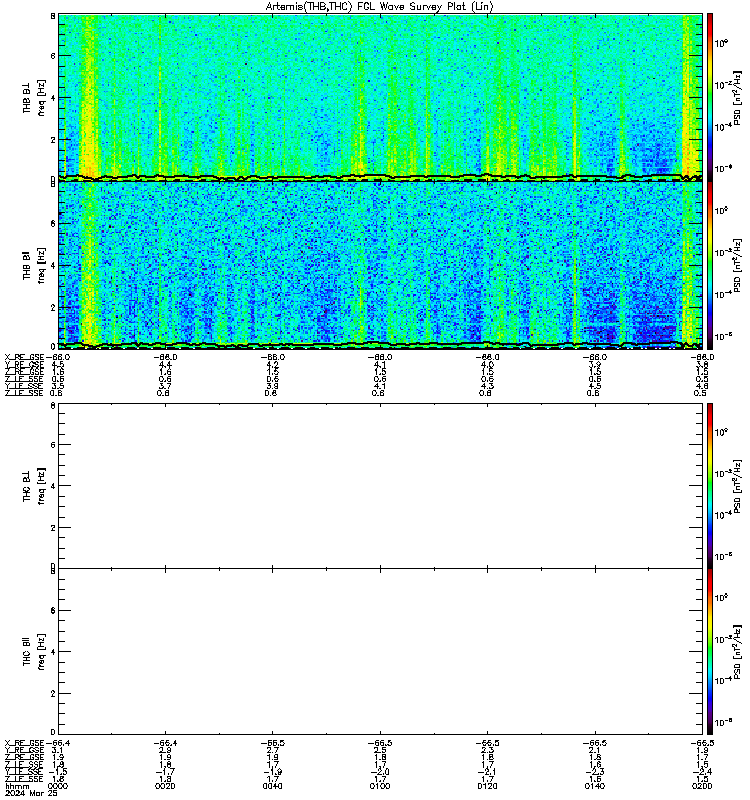
Task: Click the color bar beside the THB B∥ panel
Action: 710,265
